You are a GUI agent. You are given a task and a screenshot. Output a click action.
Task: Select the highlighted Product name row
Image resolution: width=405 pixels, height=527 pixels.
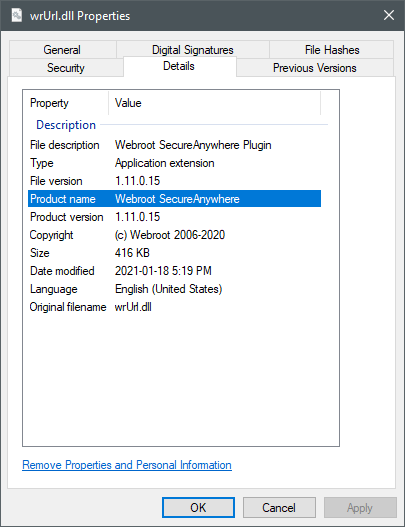[x=174, y=199]
